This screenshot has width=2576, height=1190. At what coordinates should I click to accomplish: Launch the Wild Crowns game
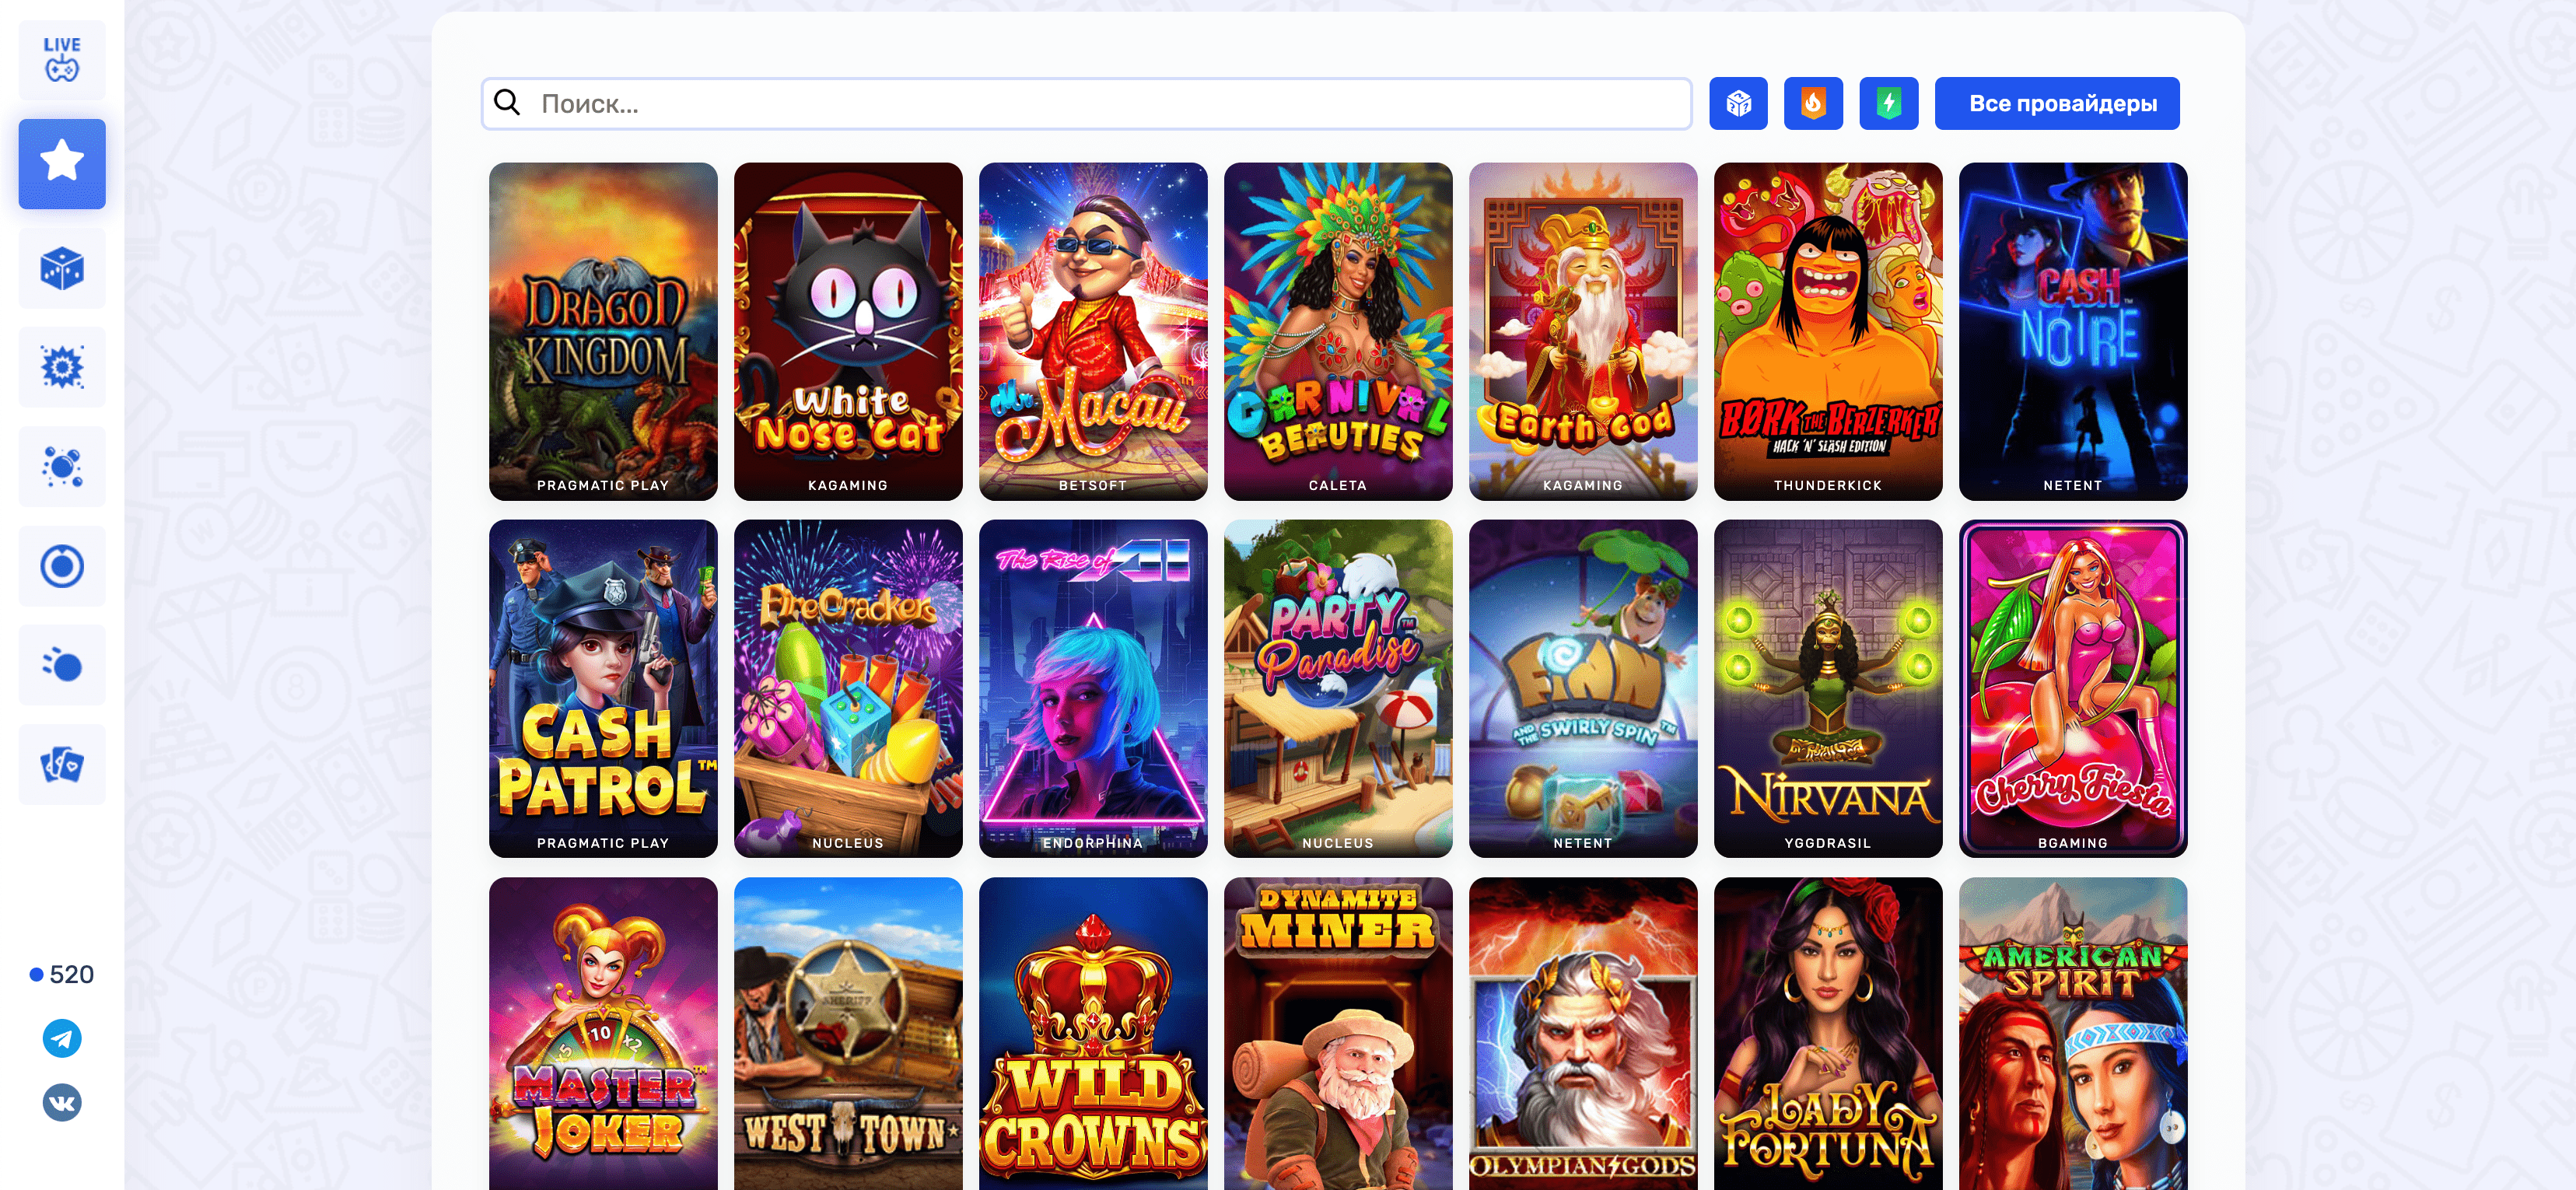(1093, 1034)
